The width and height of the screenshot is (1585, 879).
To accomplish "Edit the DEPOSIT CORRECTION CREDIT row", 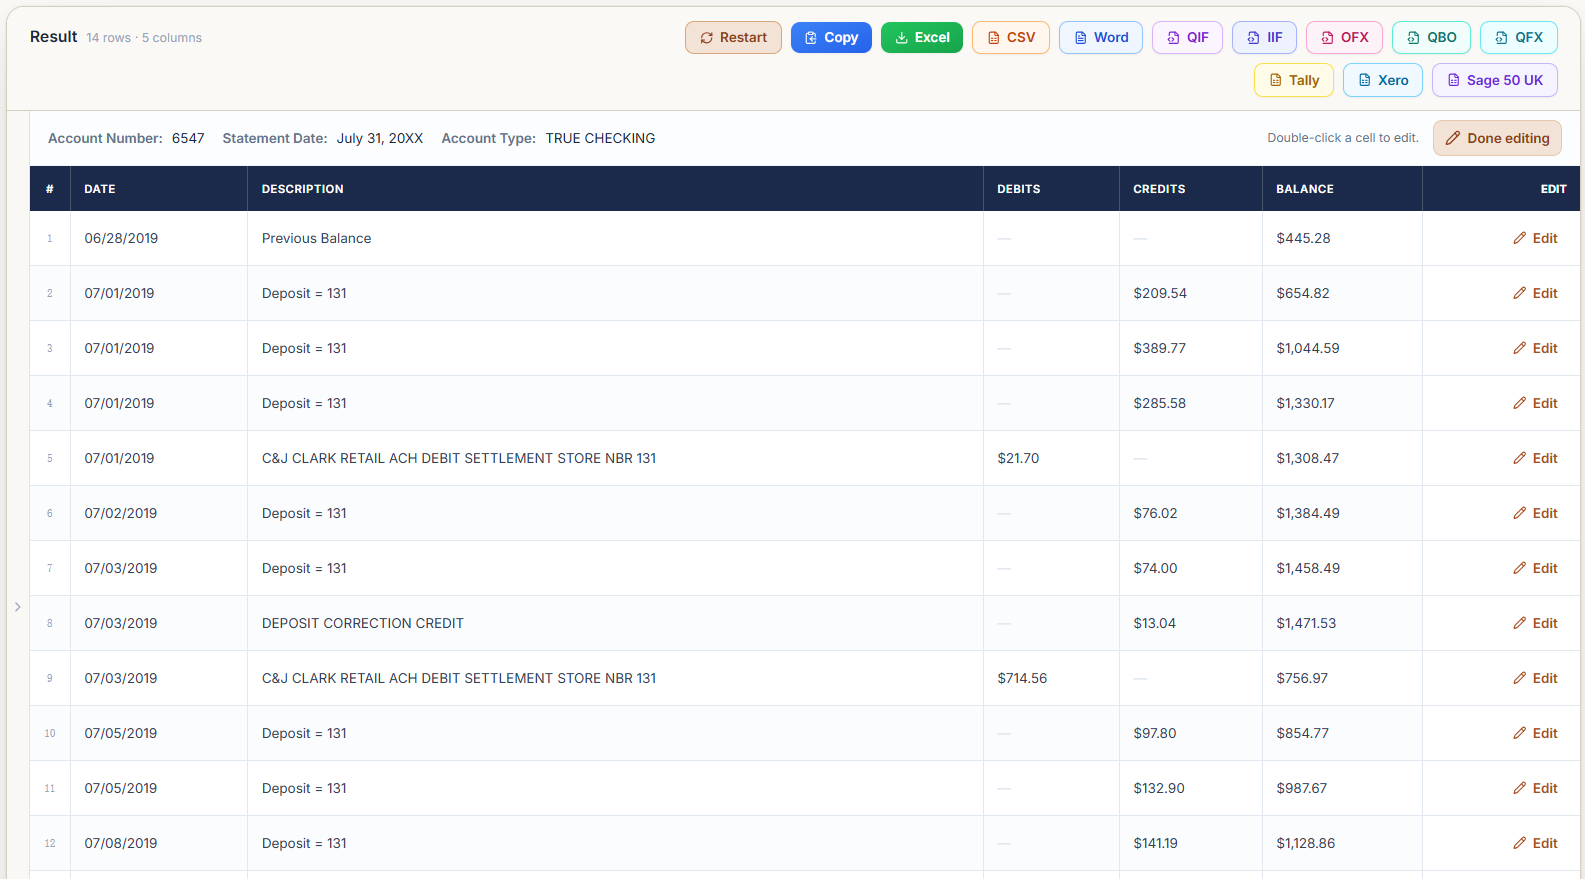I will 1535,624.
